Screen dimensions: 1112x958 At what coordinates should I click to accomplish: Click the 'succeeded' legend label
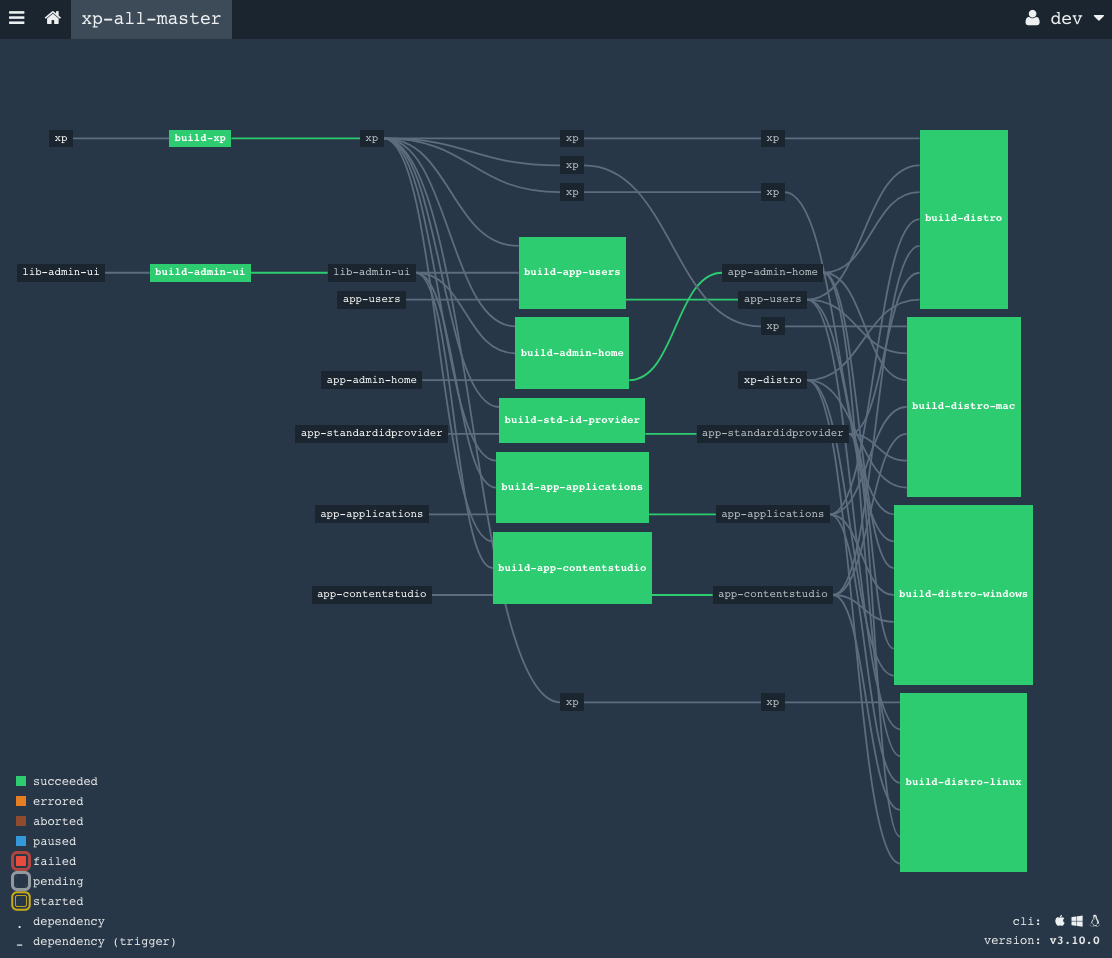coord(65,781)
